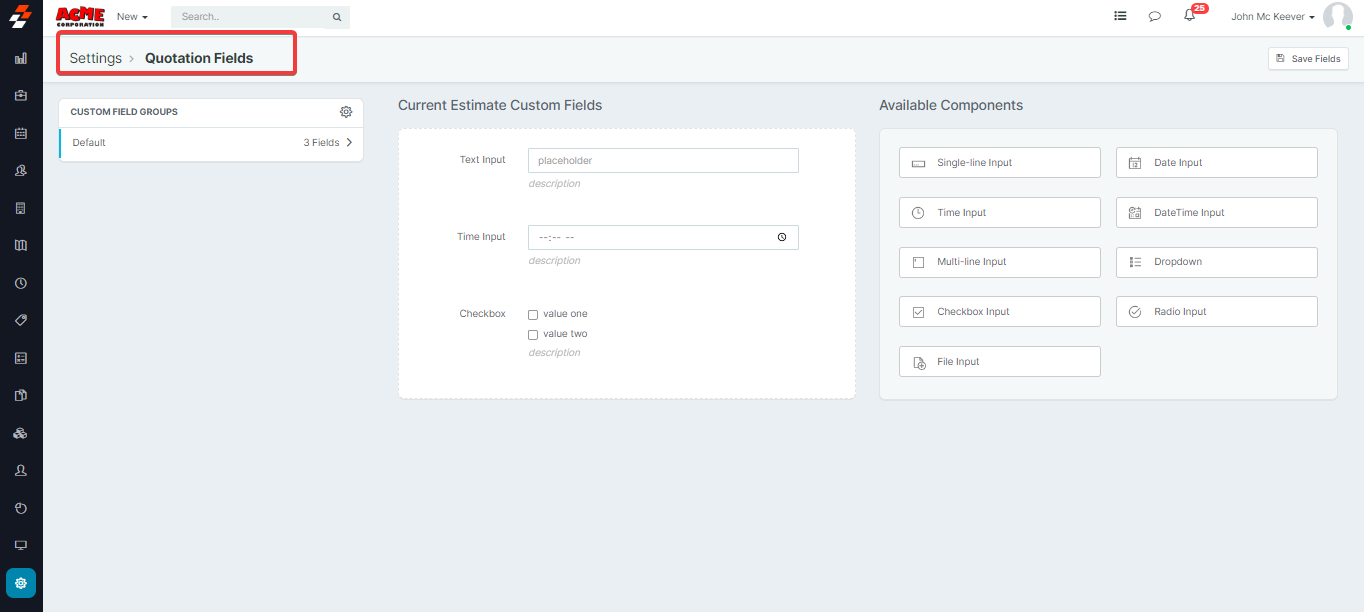Screen dimensions: 1364x612
Task: Click the Text Input placeholder field
Action: [663, 160]
